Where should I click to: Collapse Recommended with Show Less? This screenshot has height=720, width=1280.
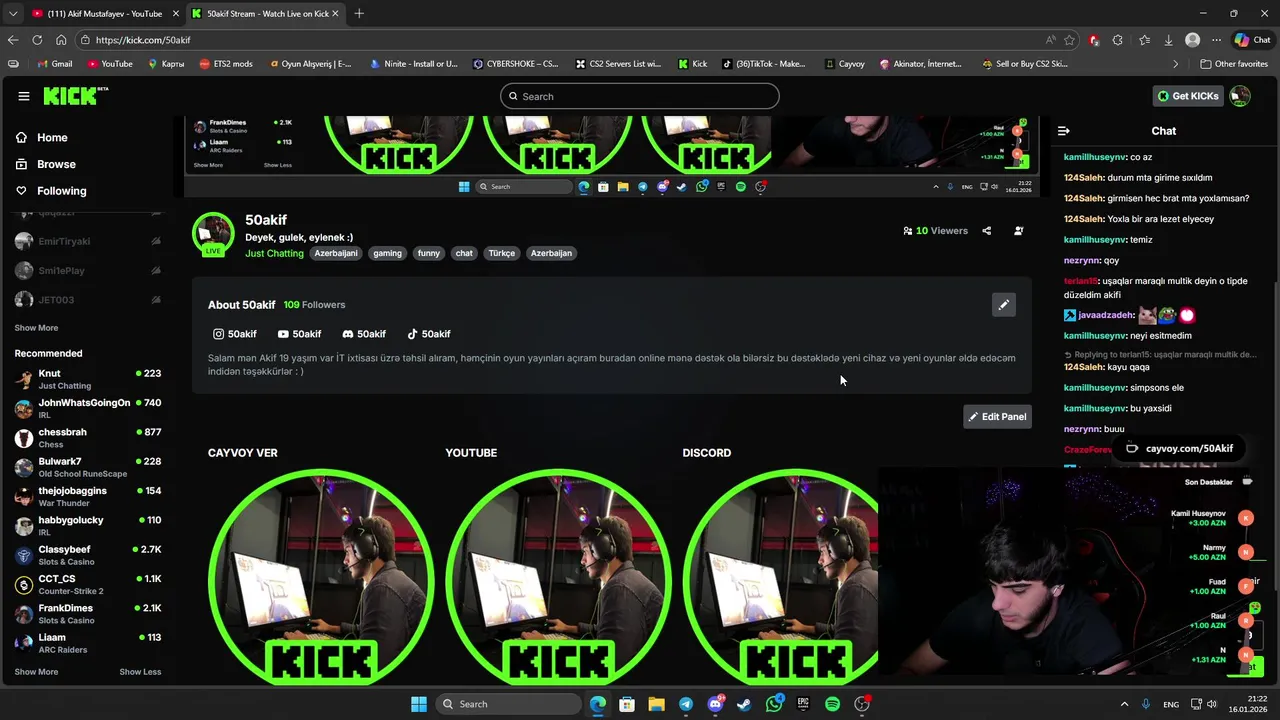(x=140, y=672)
